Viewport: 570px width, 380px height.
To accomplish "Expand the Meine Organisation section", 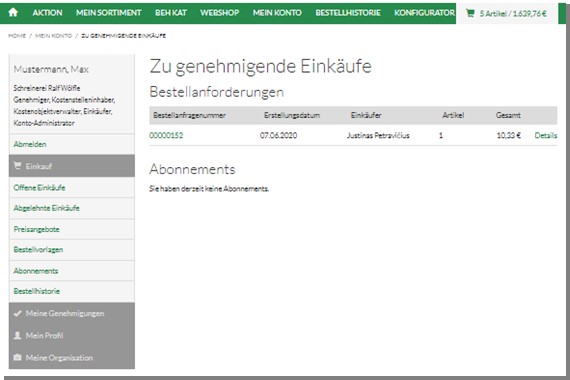I will pyautogui.click(x=72, y=357).
